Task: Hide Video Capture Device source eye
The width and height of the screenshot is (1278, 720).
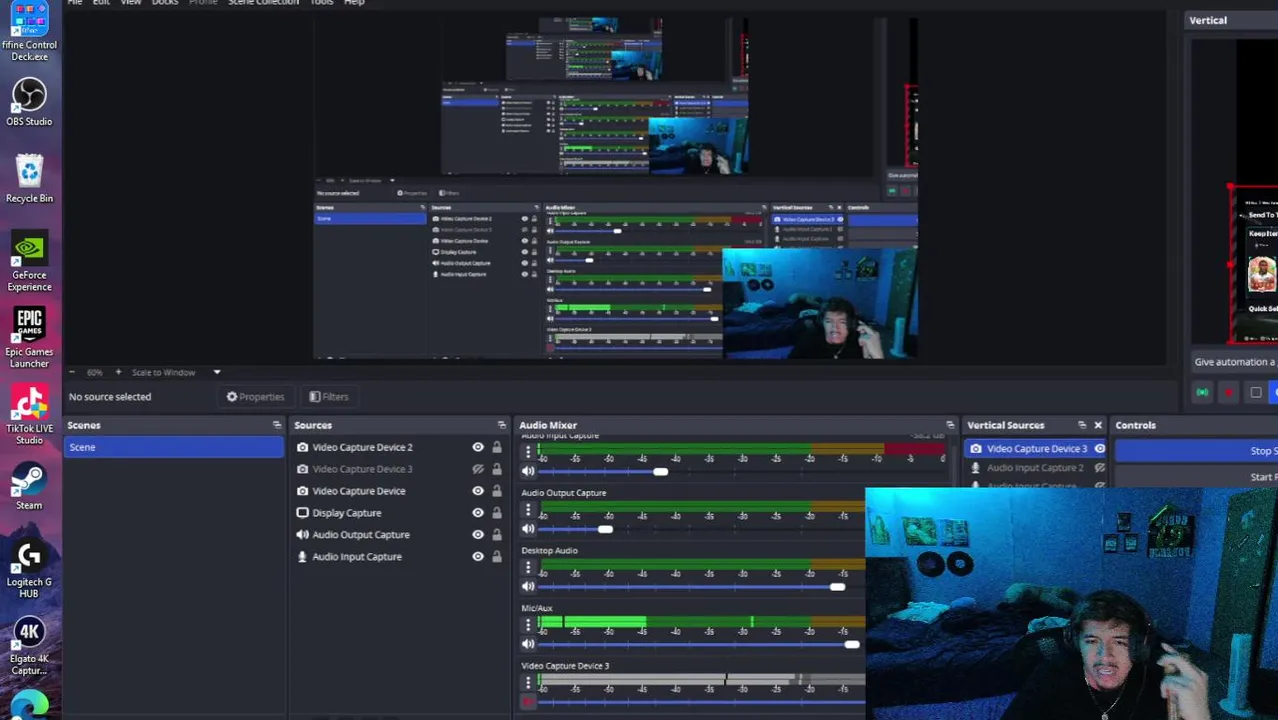Action: pos(478,491)
